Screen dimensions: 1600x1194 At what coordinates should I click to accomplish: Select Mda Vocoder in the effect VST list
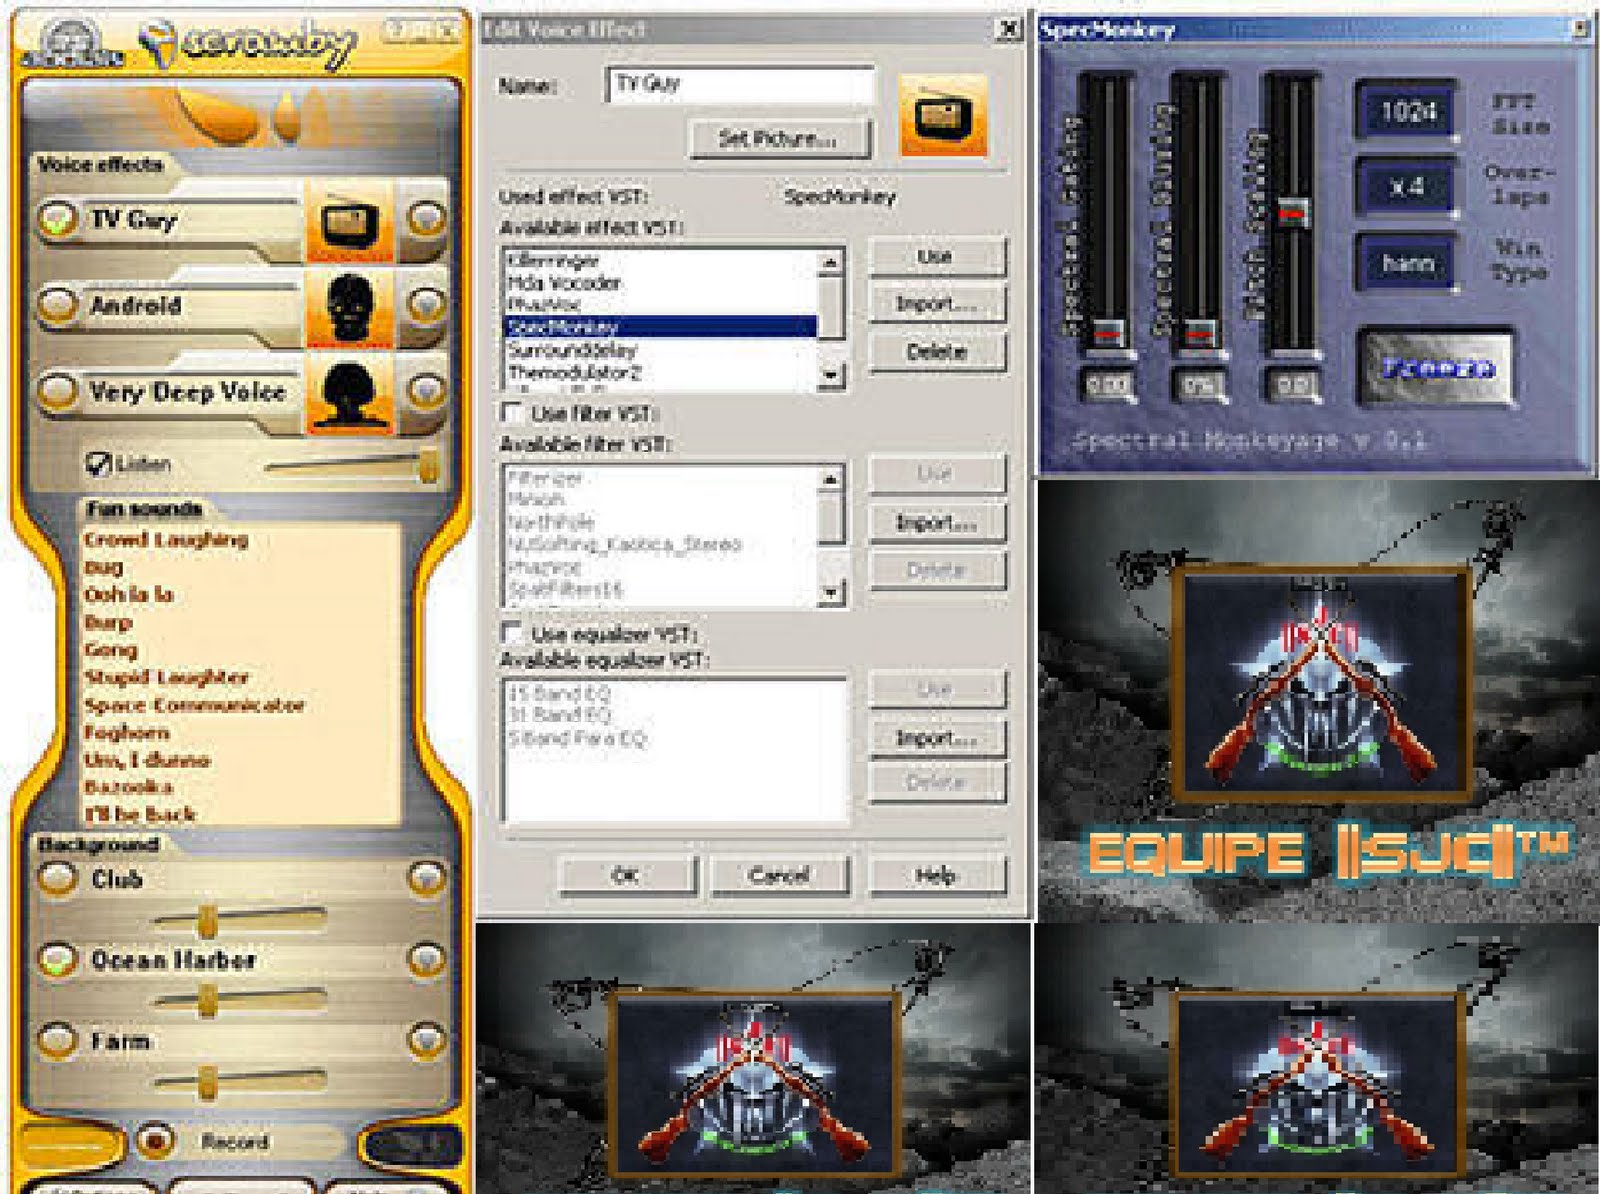[661, 283]
